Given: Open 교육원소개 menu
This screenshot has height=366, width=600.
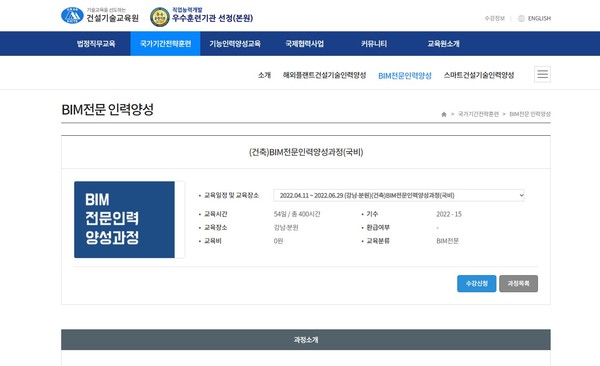Looking at the screenshot, I should pos(443,44).
